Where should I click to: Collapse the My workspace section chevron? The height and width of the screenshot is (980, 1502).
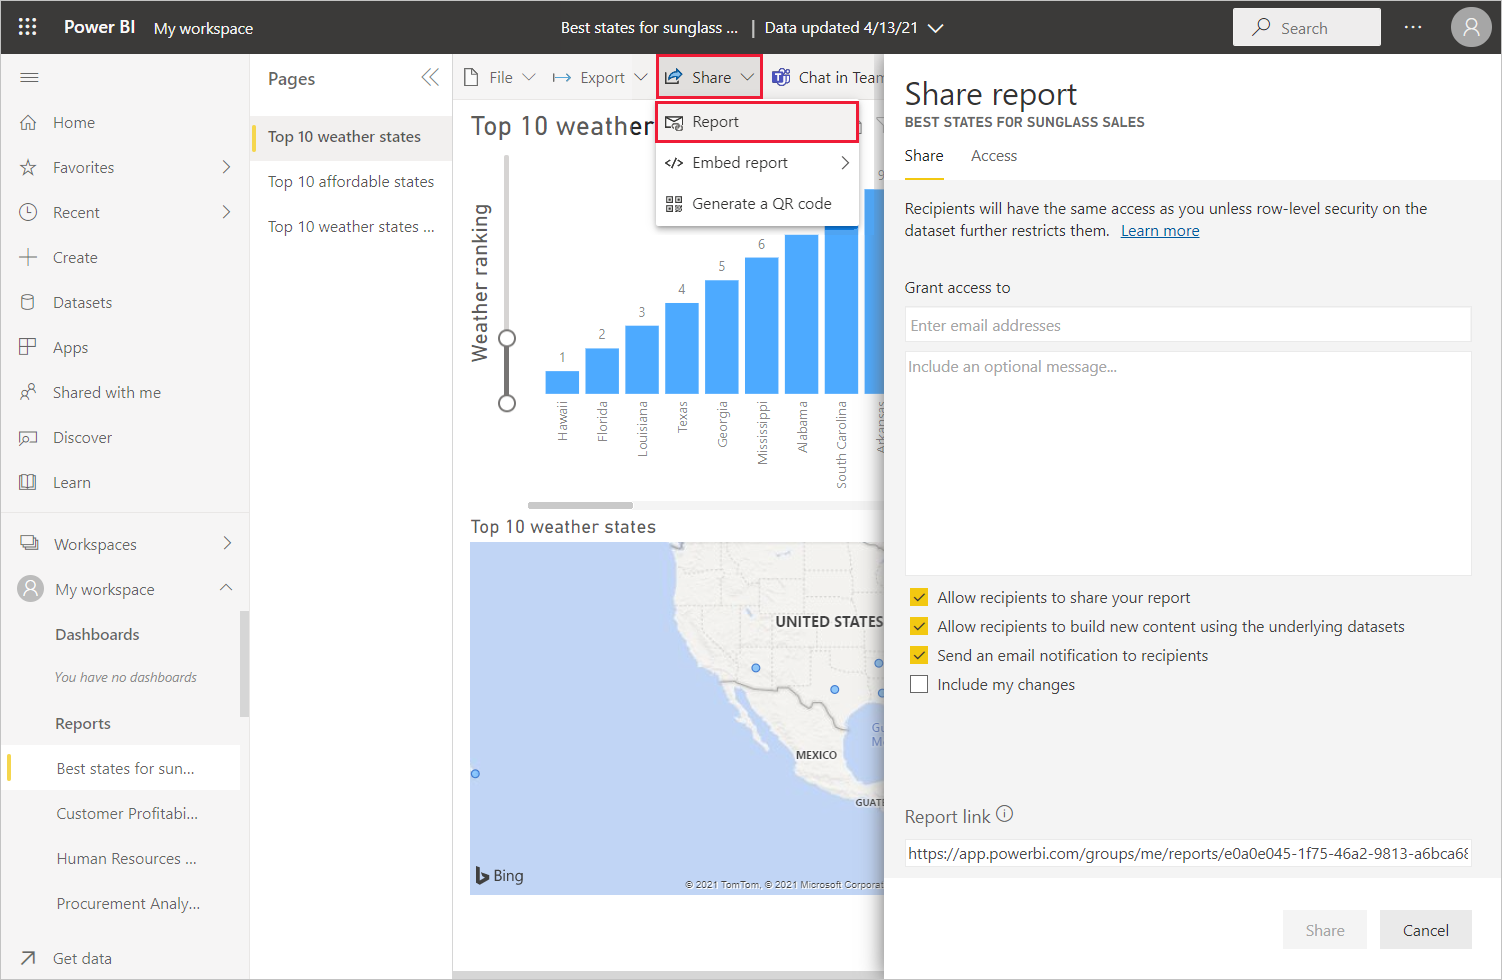tap(226, 588)
